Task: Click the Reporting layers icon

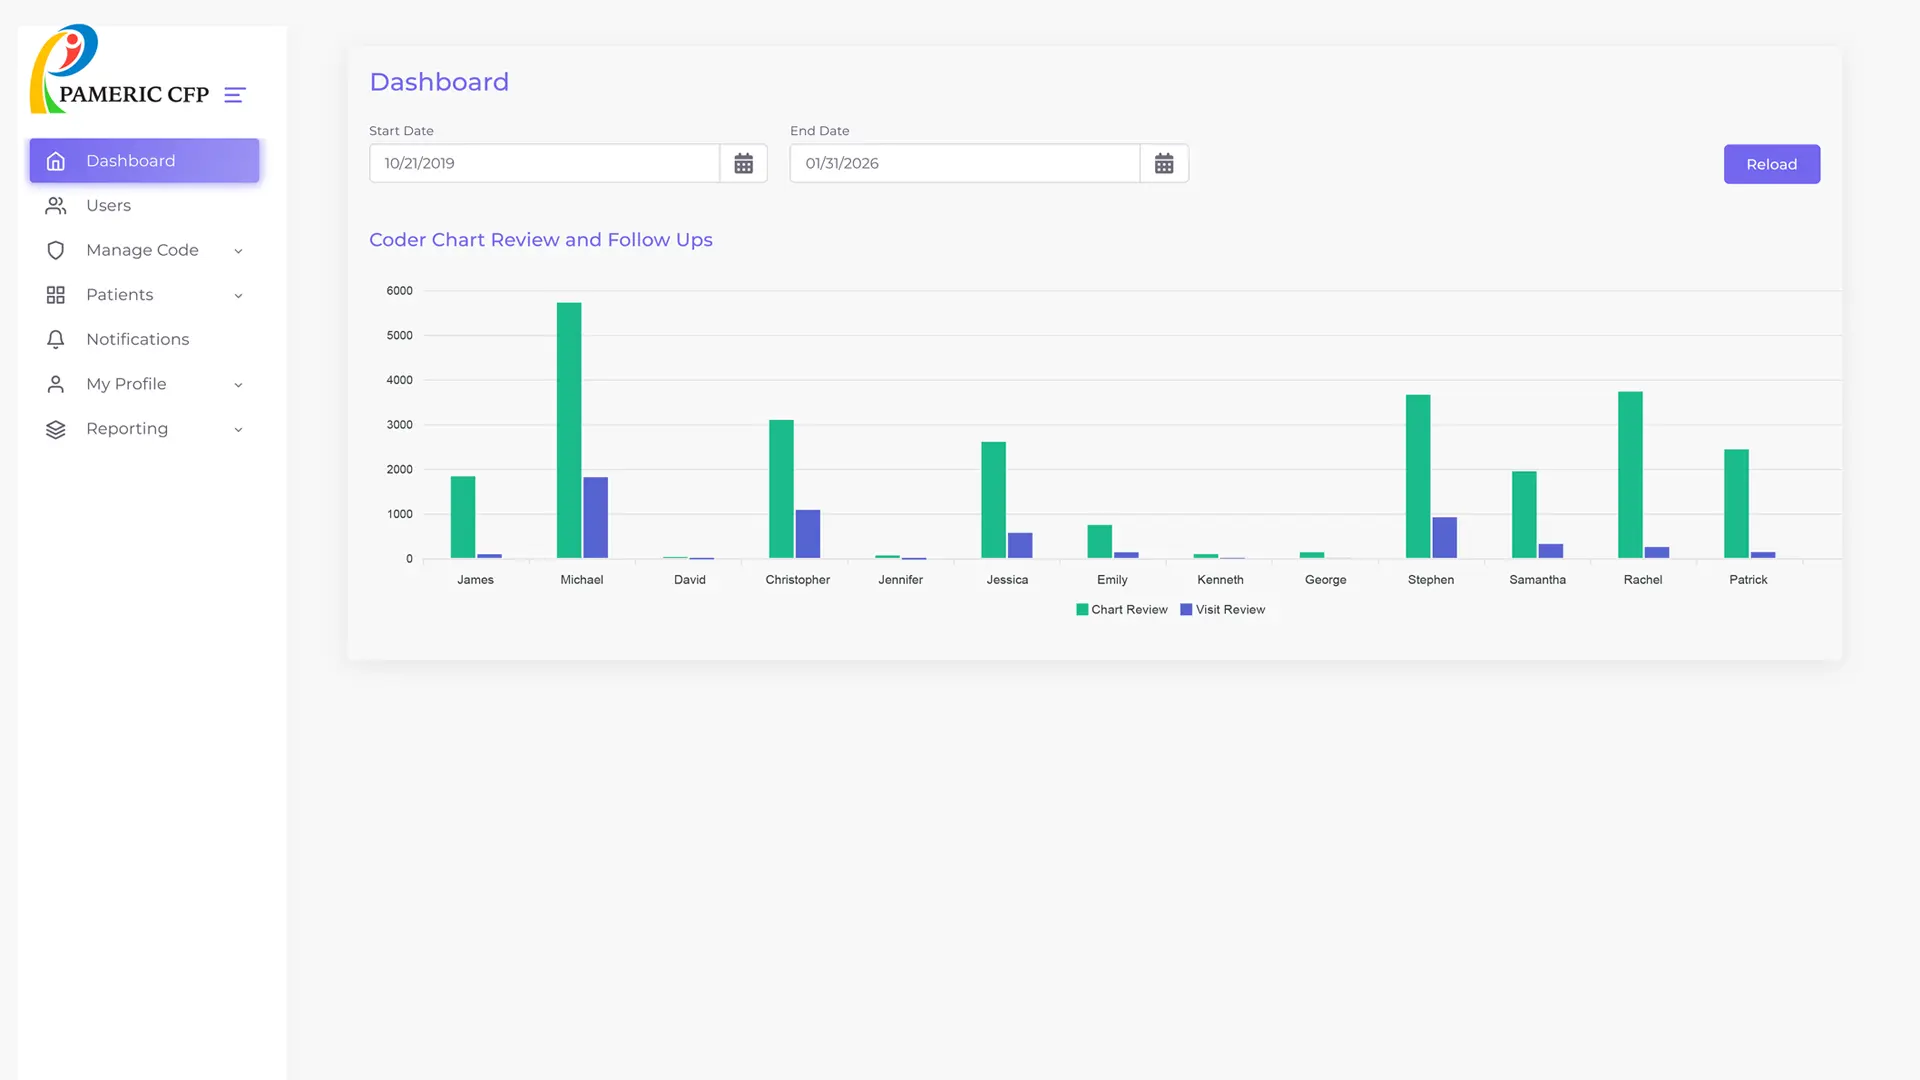Action: pyautogui.click(x=56, y=429)
